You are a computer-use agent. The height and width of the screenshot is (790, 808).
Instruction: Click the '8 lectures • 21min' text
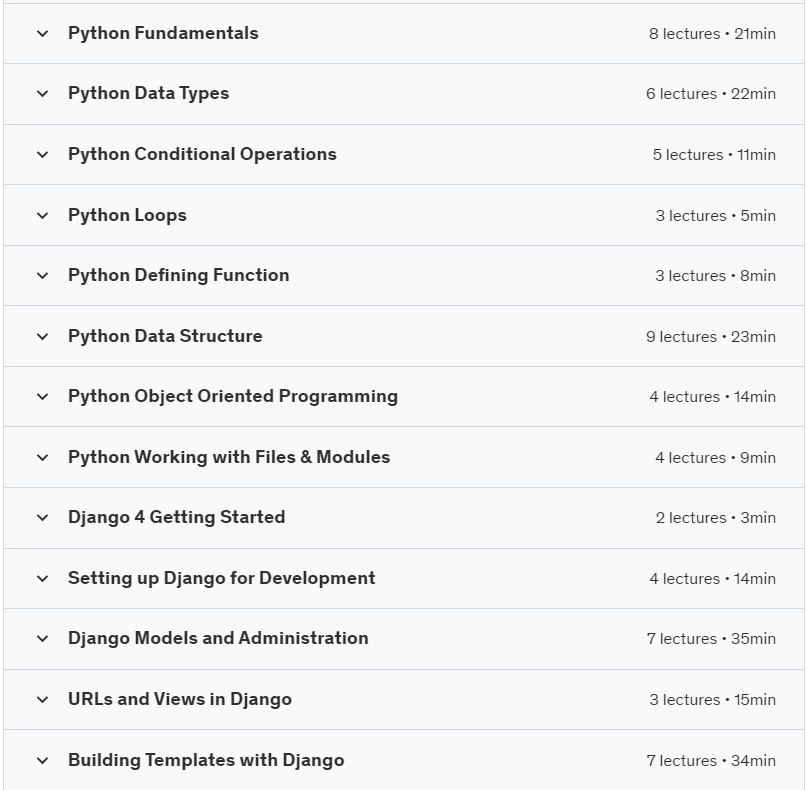(x=712, y=34)
